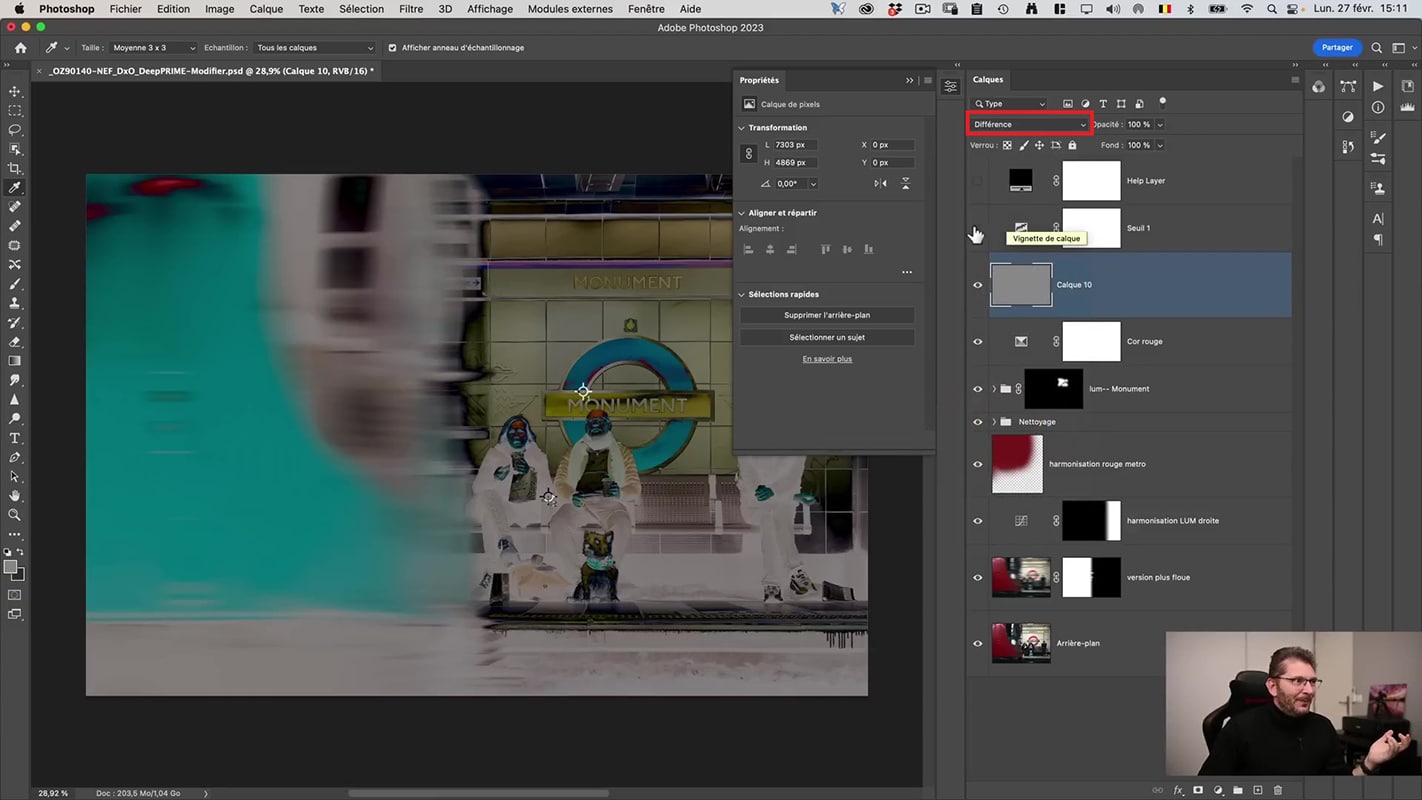Hide the Cor rouge layer
1422x800 pixels.
[x=978, y=342]
